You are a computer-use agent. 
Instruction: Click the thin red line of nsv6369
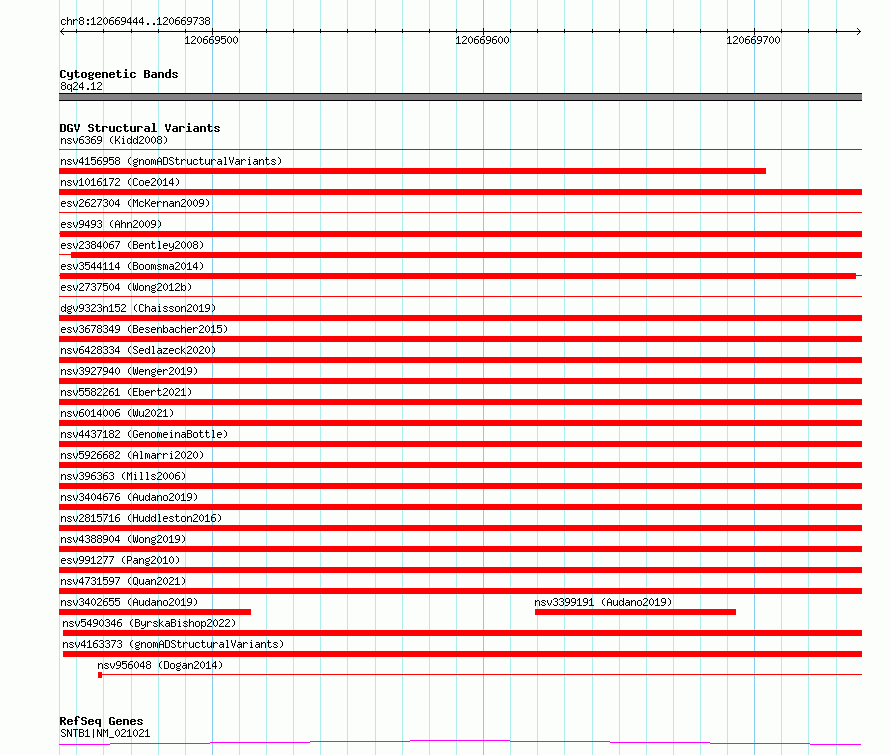point(460,150)
